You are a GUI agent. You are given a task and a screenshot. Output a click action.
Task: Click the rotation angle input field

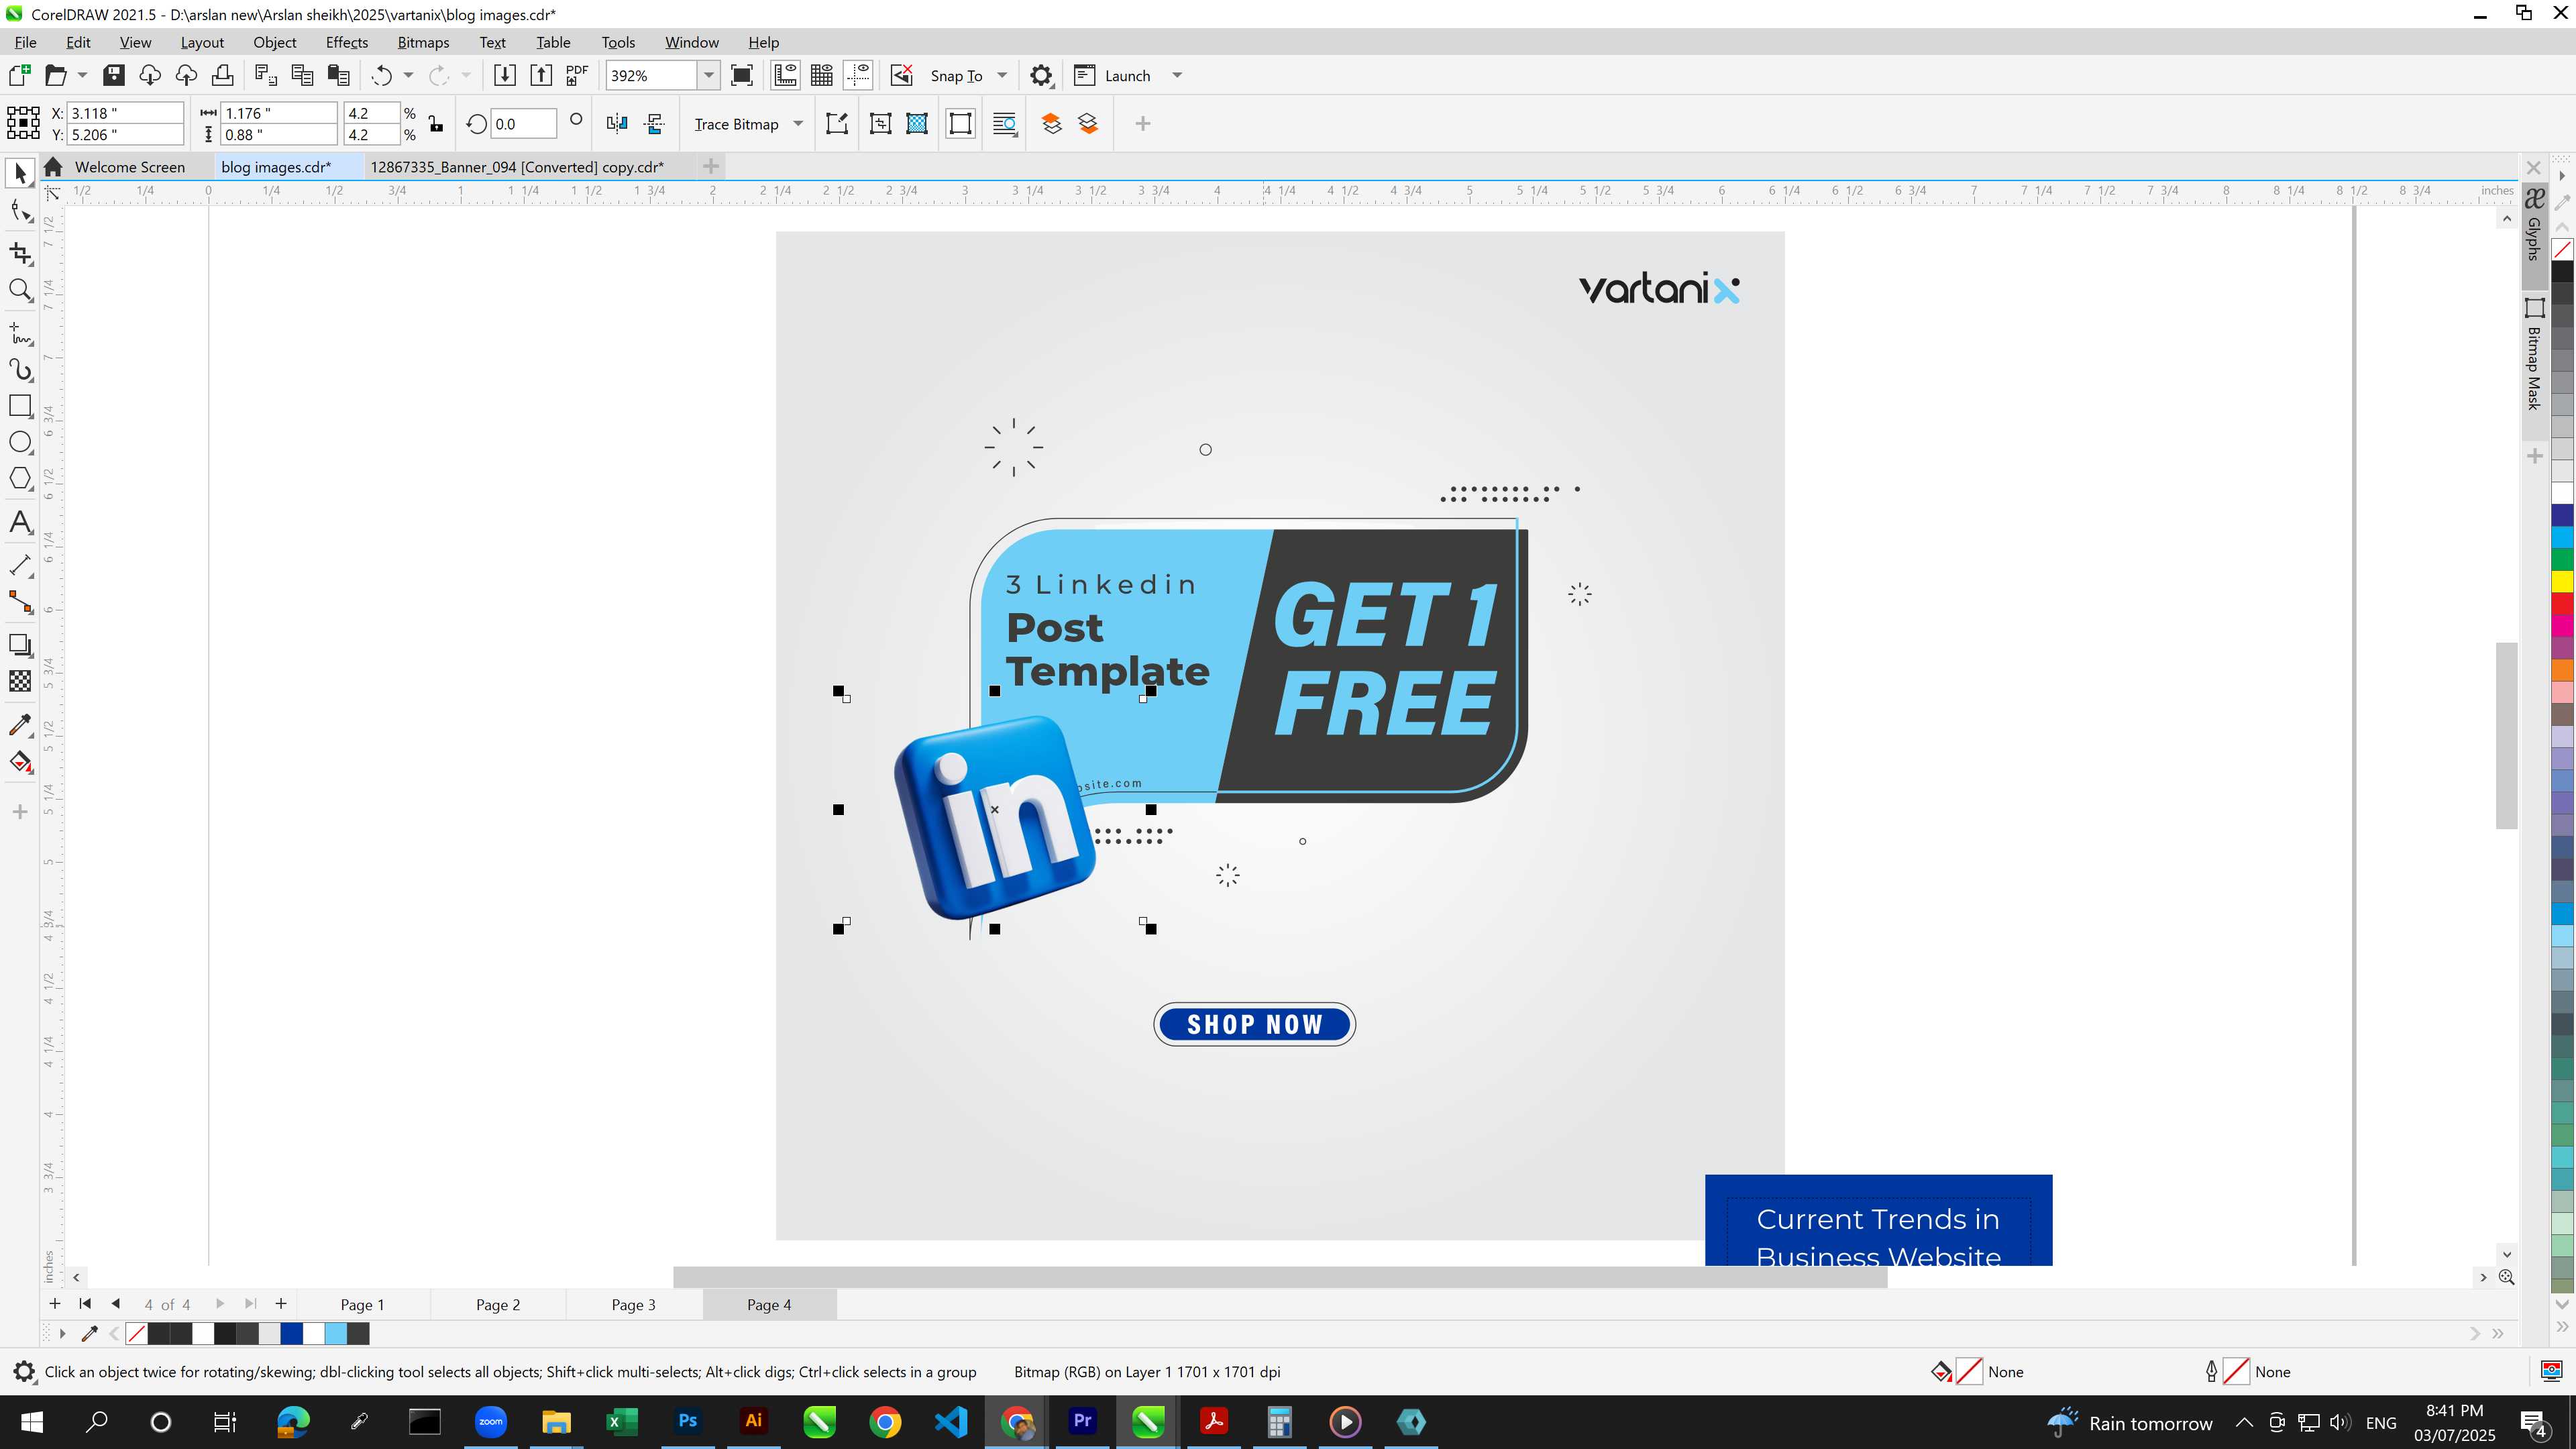[x=524, y=124]
